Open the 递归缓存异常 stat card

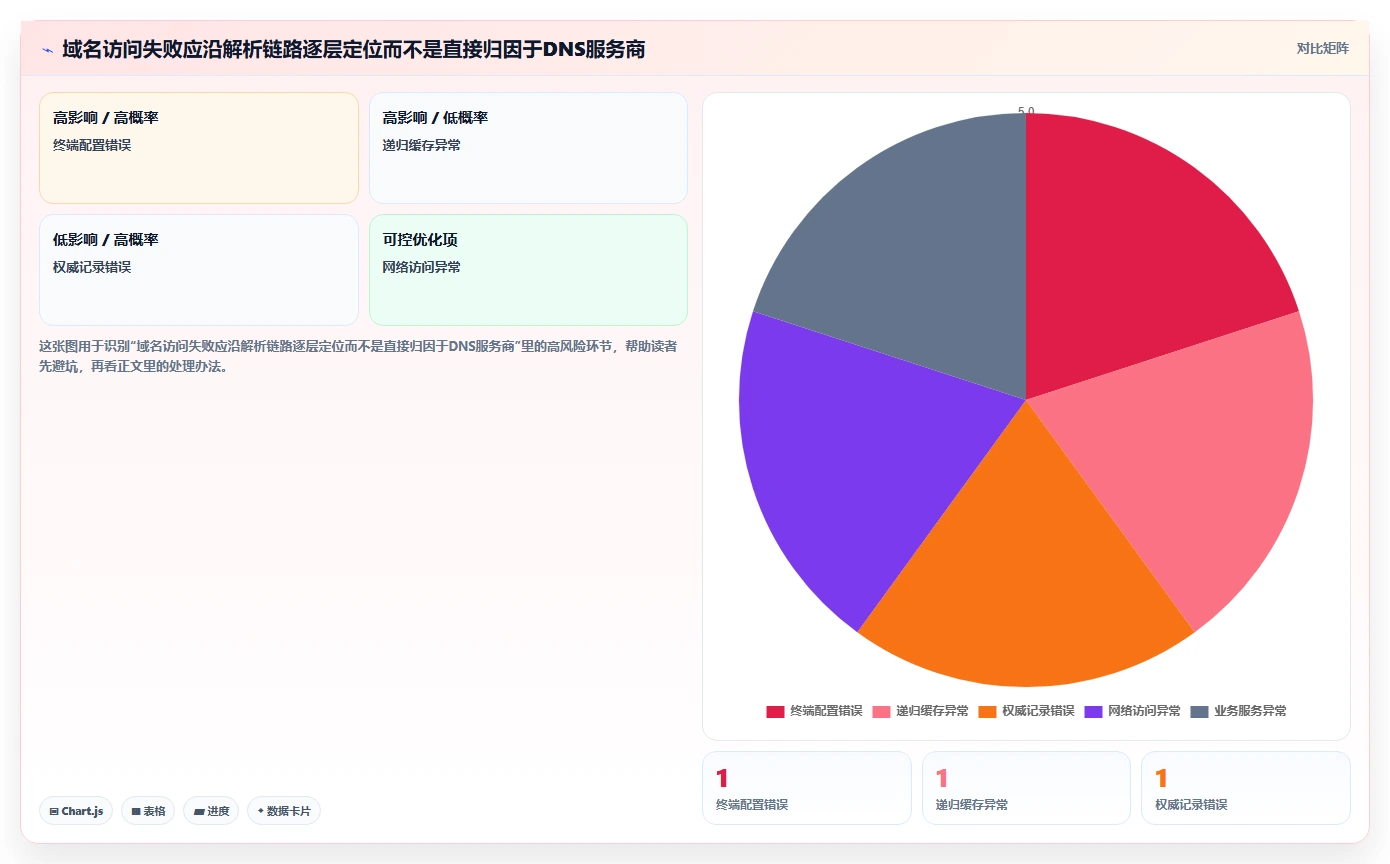[x=1026, y=788]
